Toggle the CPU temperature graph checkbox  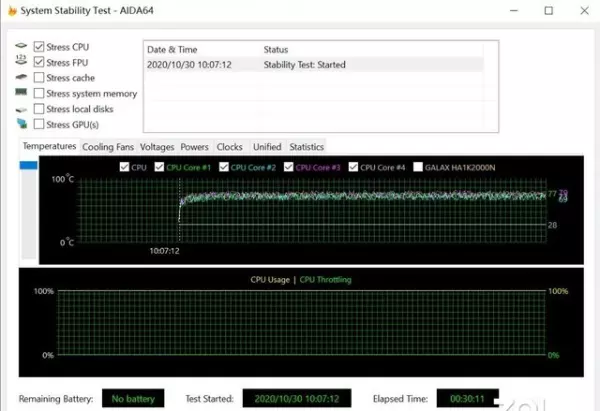point(124,167)
